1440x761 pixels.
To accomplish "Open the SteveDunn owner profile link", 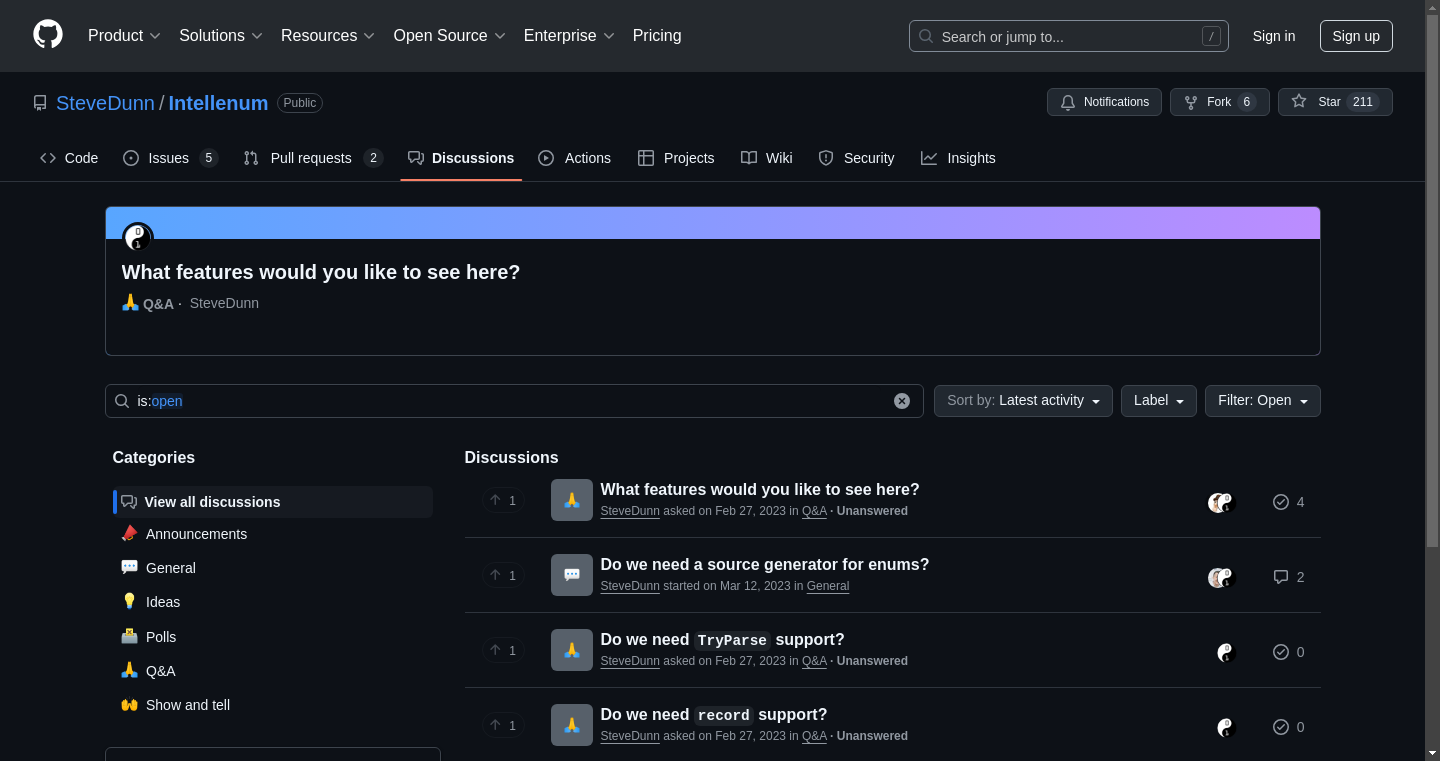I will [105, 103].
